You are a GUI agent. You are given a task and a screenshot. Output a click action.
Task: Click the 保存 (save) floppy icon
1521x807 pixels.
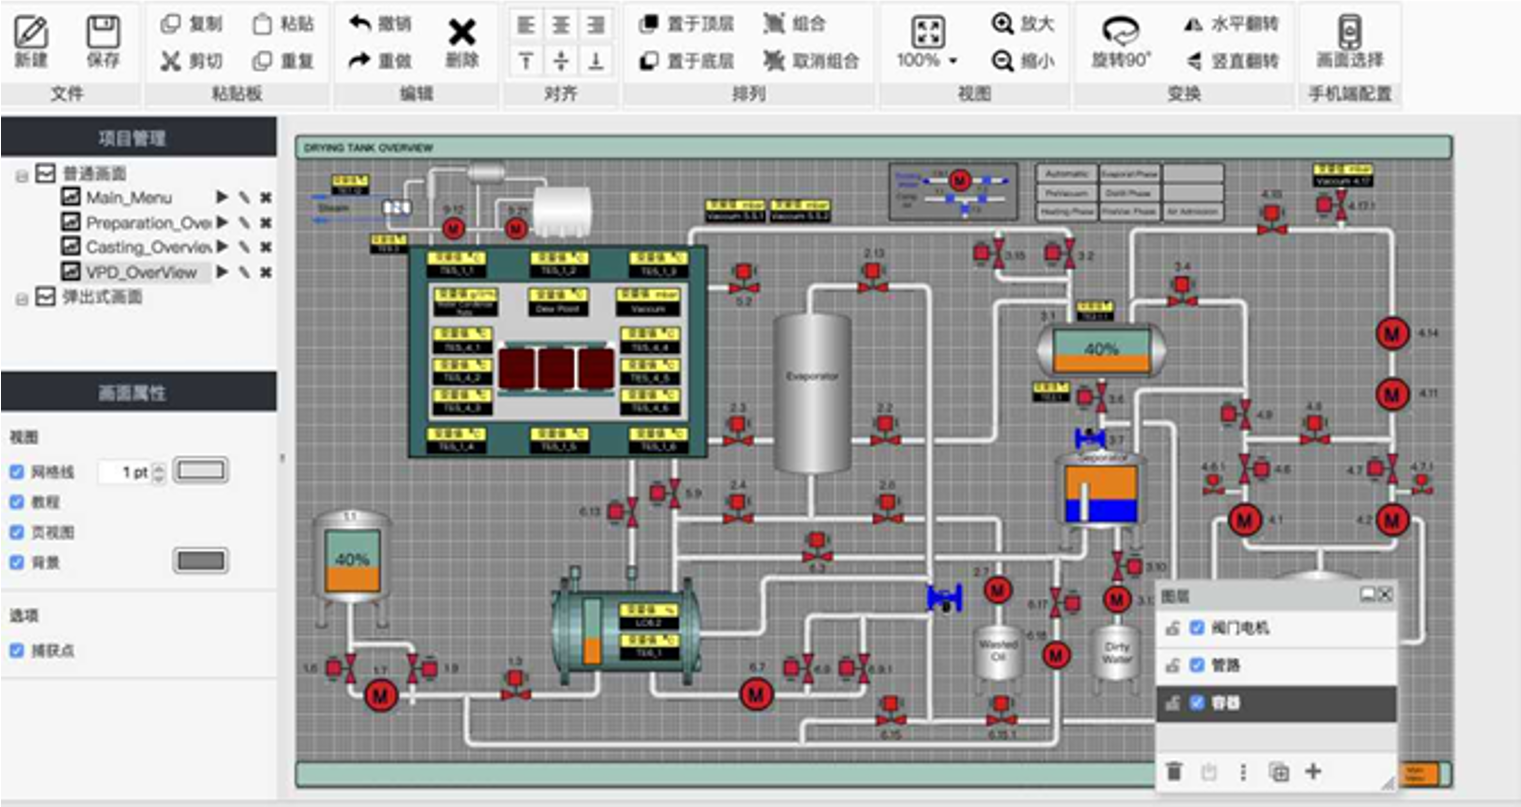(102, 33)
